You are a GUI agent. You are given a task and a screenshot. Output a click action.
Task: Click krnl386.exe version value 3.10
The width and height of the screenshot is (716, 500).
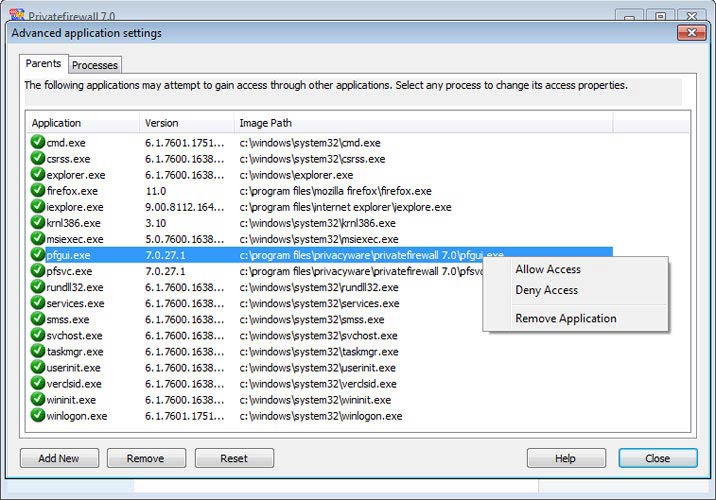pyautogui.click(x=156, y=223)
